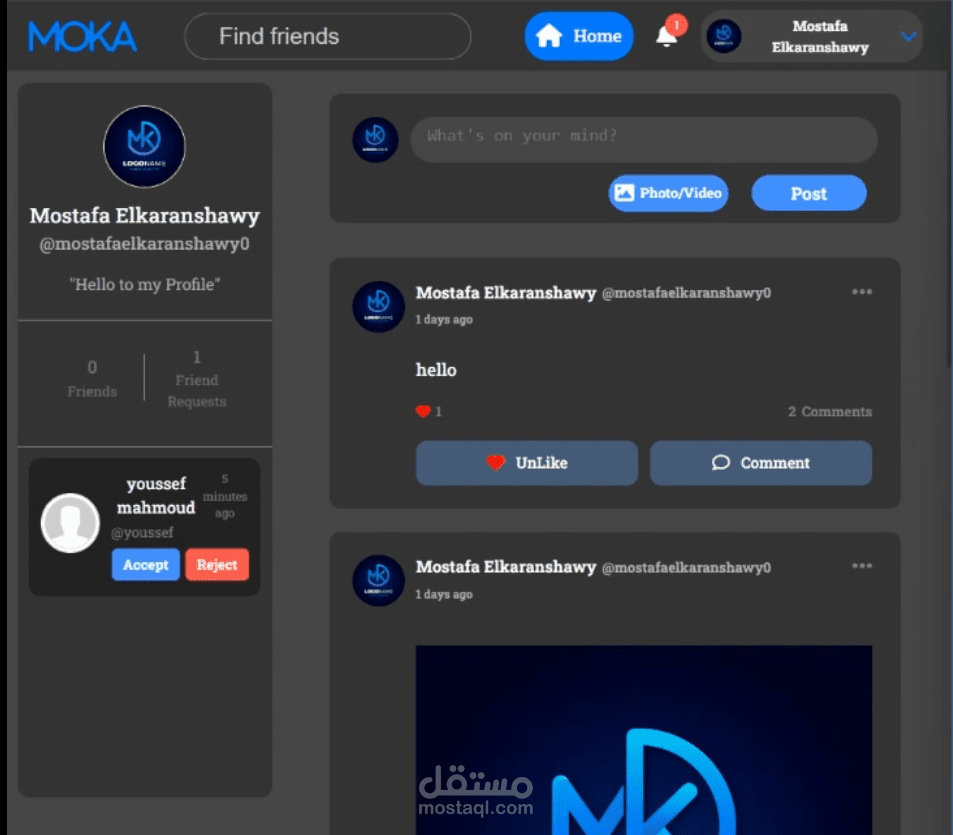This screenshot has height=835, width=953.
Task: Click the avatar beside the post composer
Action: (x=375, y=140)
